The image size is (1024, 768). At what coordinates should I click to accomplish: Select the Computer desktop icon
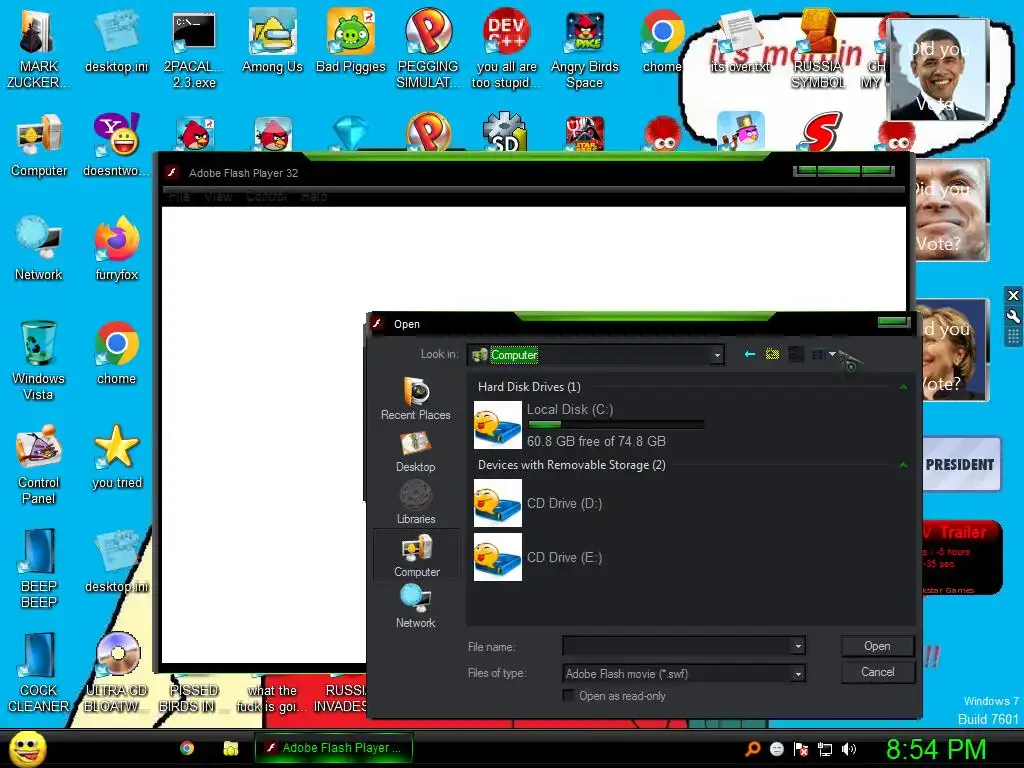[39, 145]
